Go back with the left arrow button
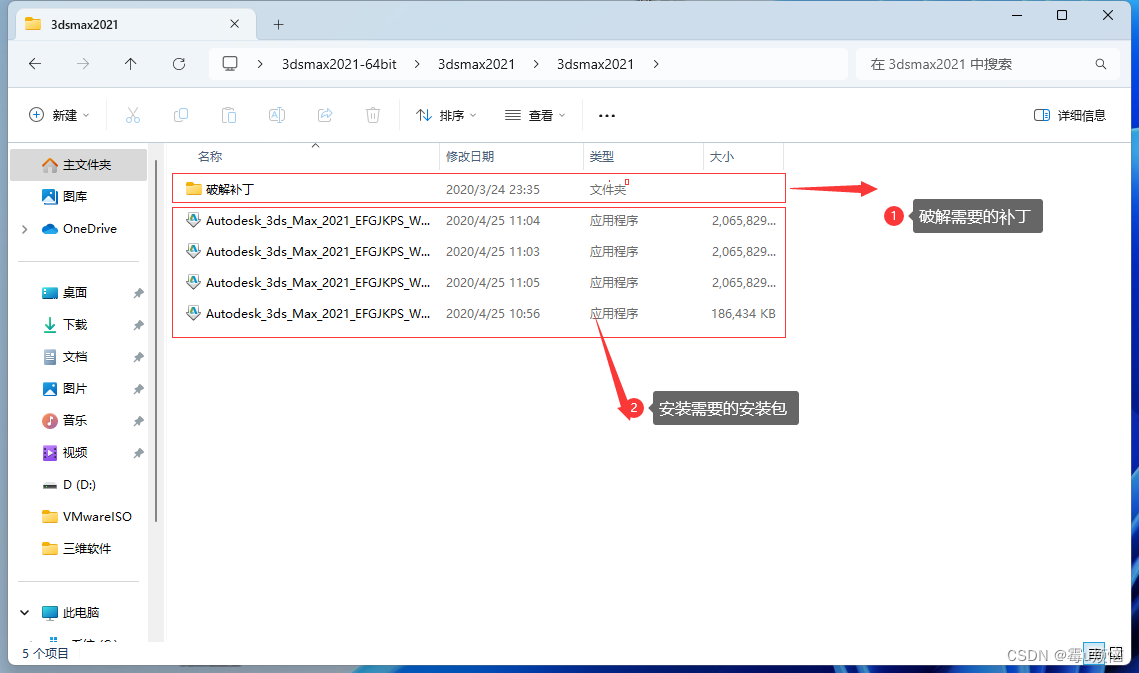This screenshot has width=1139, height=673. coord(35,64)
